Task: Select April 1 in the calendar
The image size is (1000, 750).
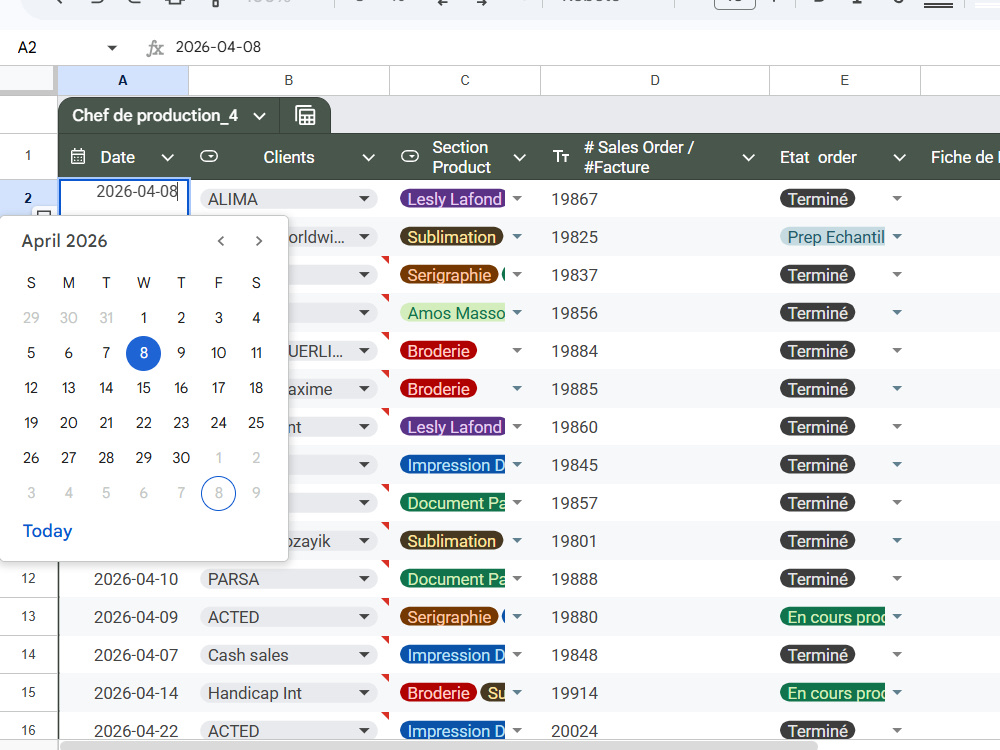Action: [x=143, y=318]
